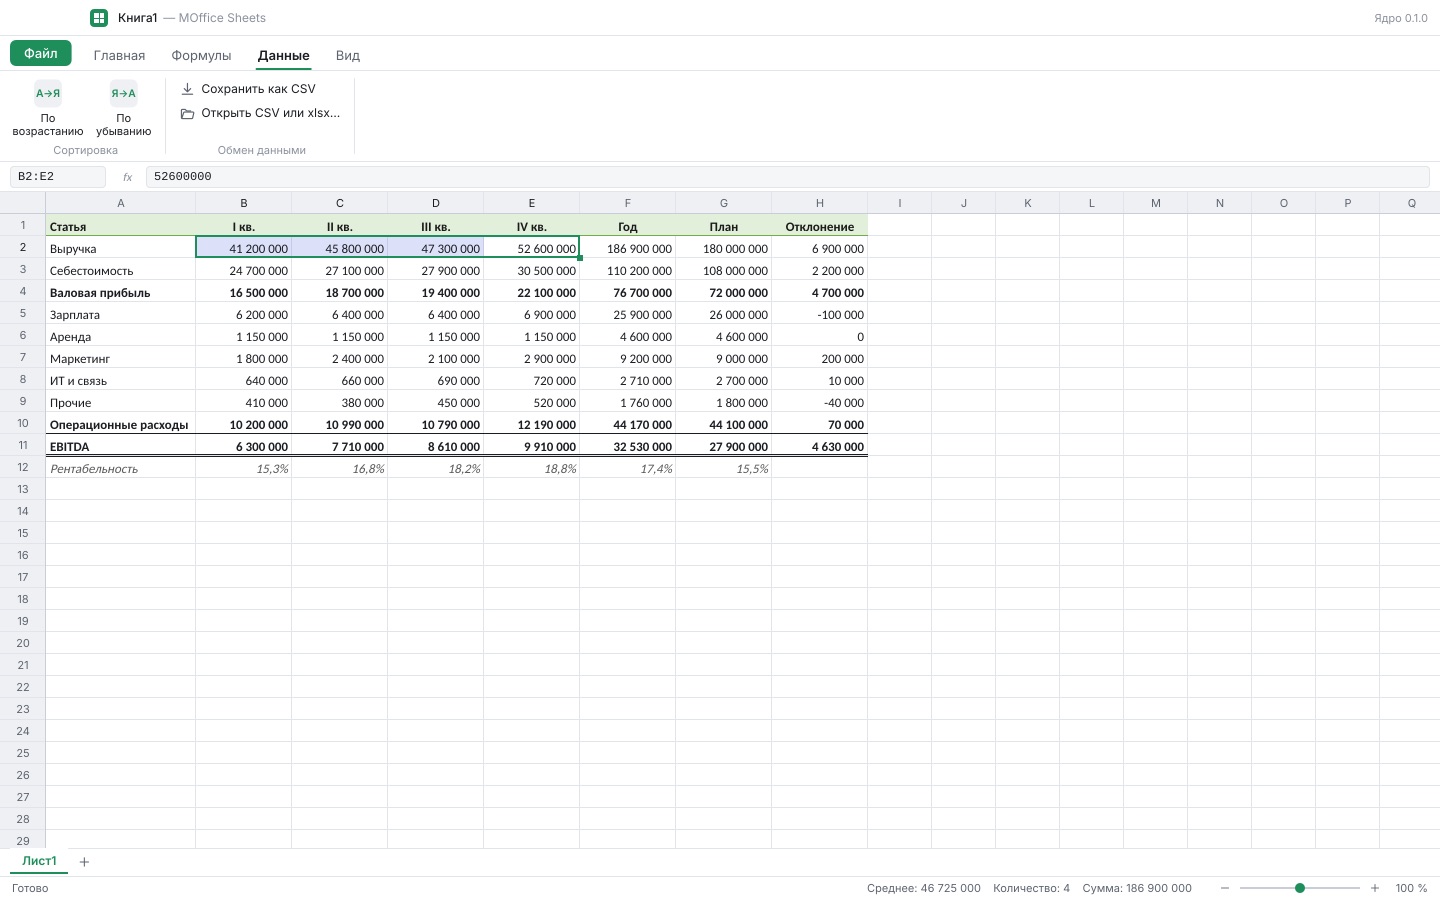Switch to the Главная tab
The height and width of the screenshot is (900, 1440).
(119, 55)
